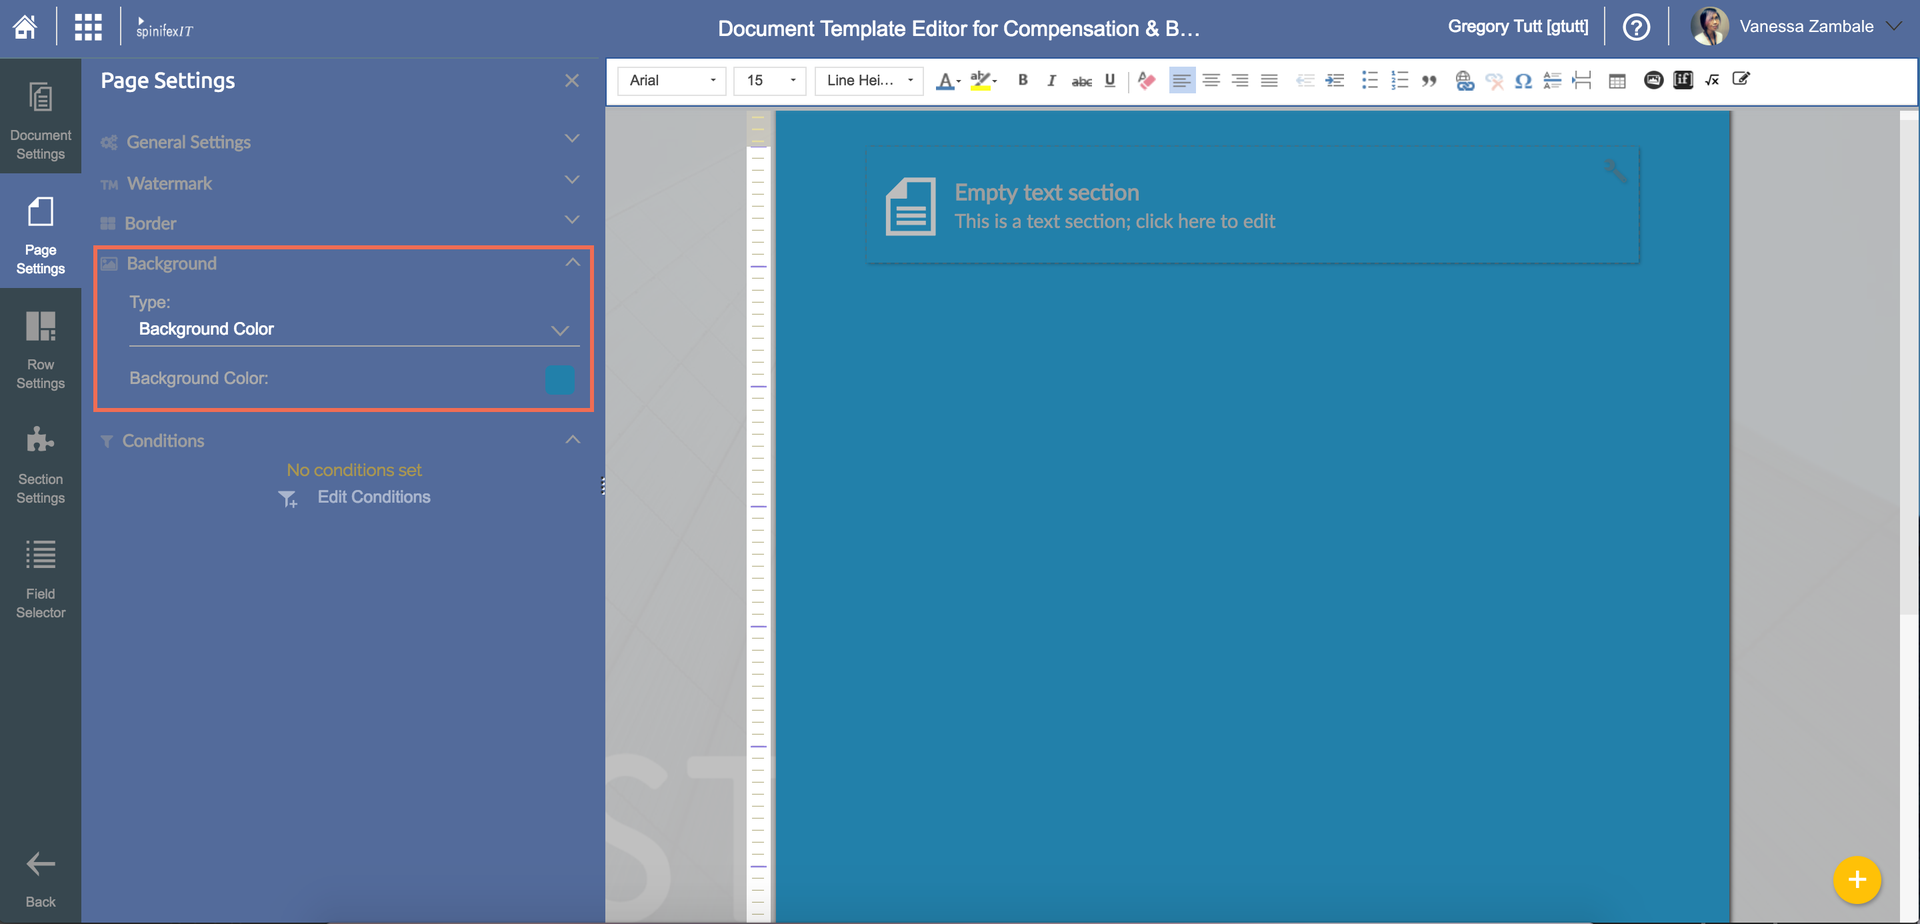The image size is (1920, 924).
Task: Open the background Type dropdown
Action: 354,329
